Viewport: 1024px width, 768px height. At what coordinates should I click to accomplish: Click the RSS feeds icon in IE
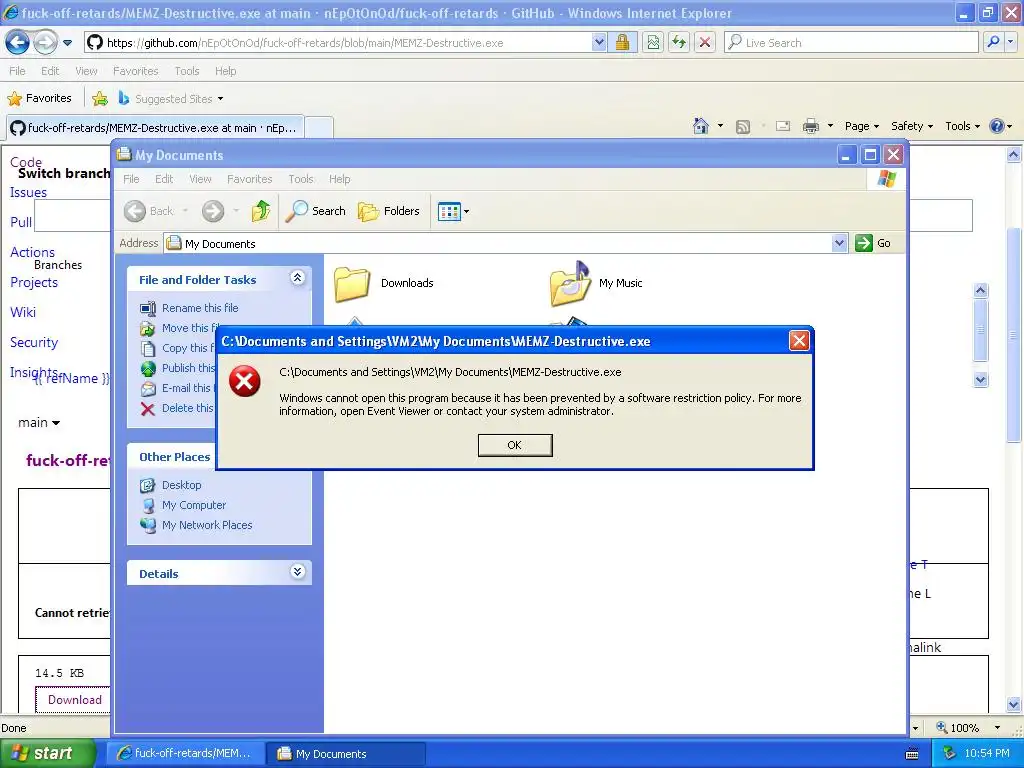[743, 127]
